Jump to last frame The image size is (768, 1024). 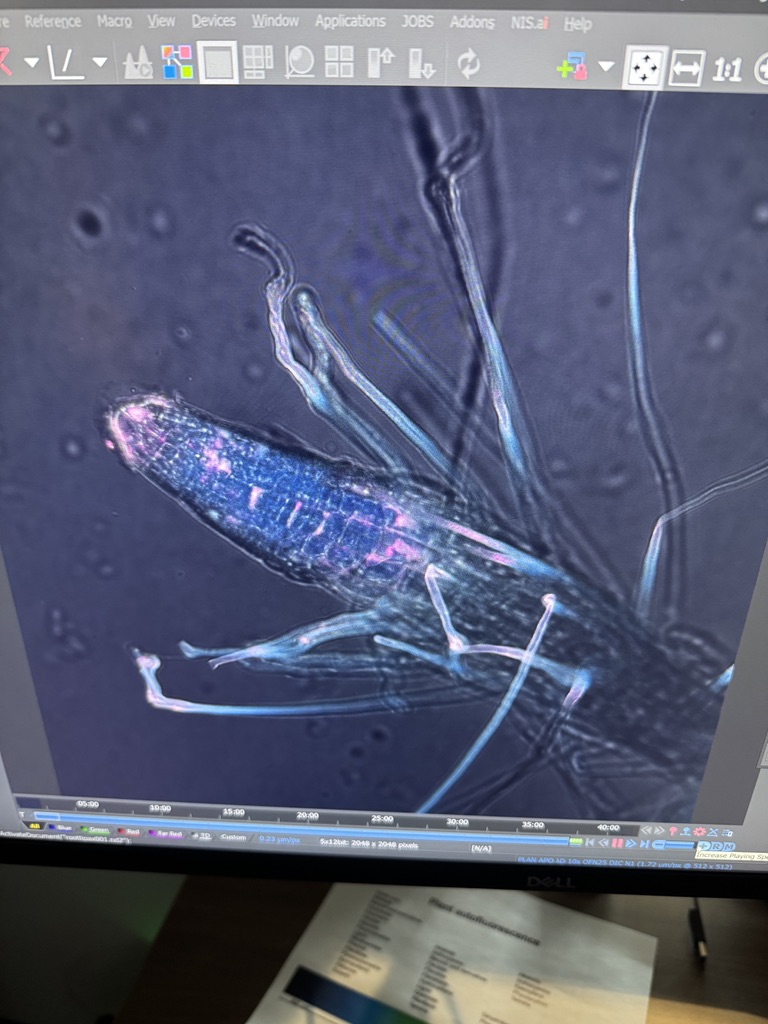[x=645, y=844]
